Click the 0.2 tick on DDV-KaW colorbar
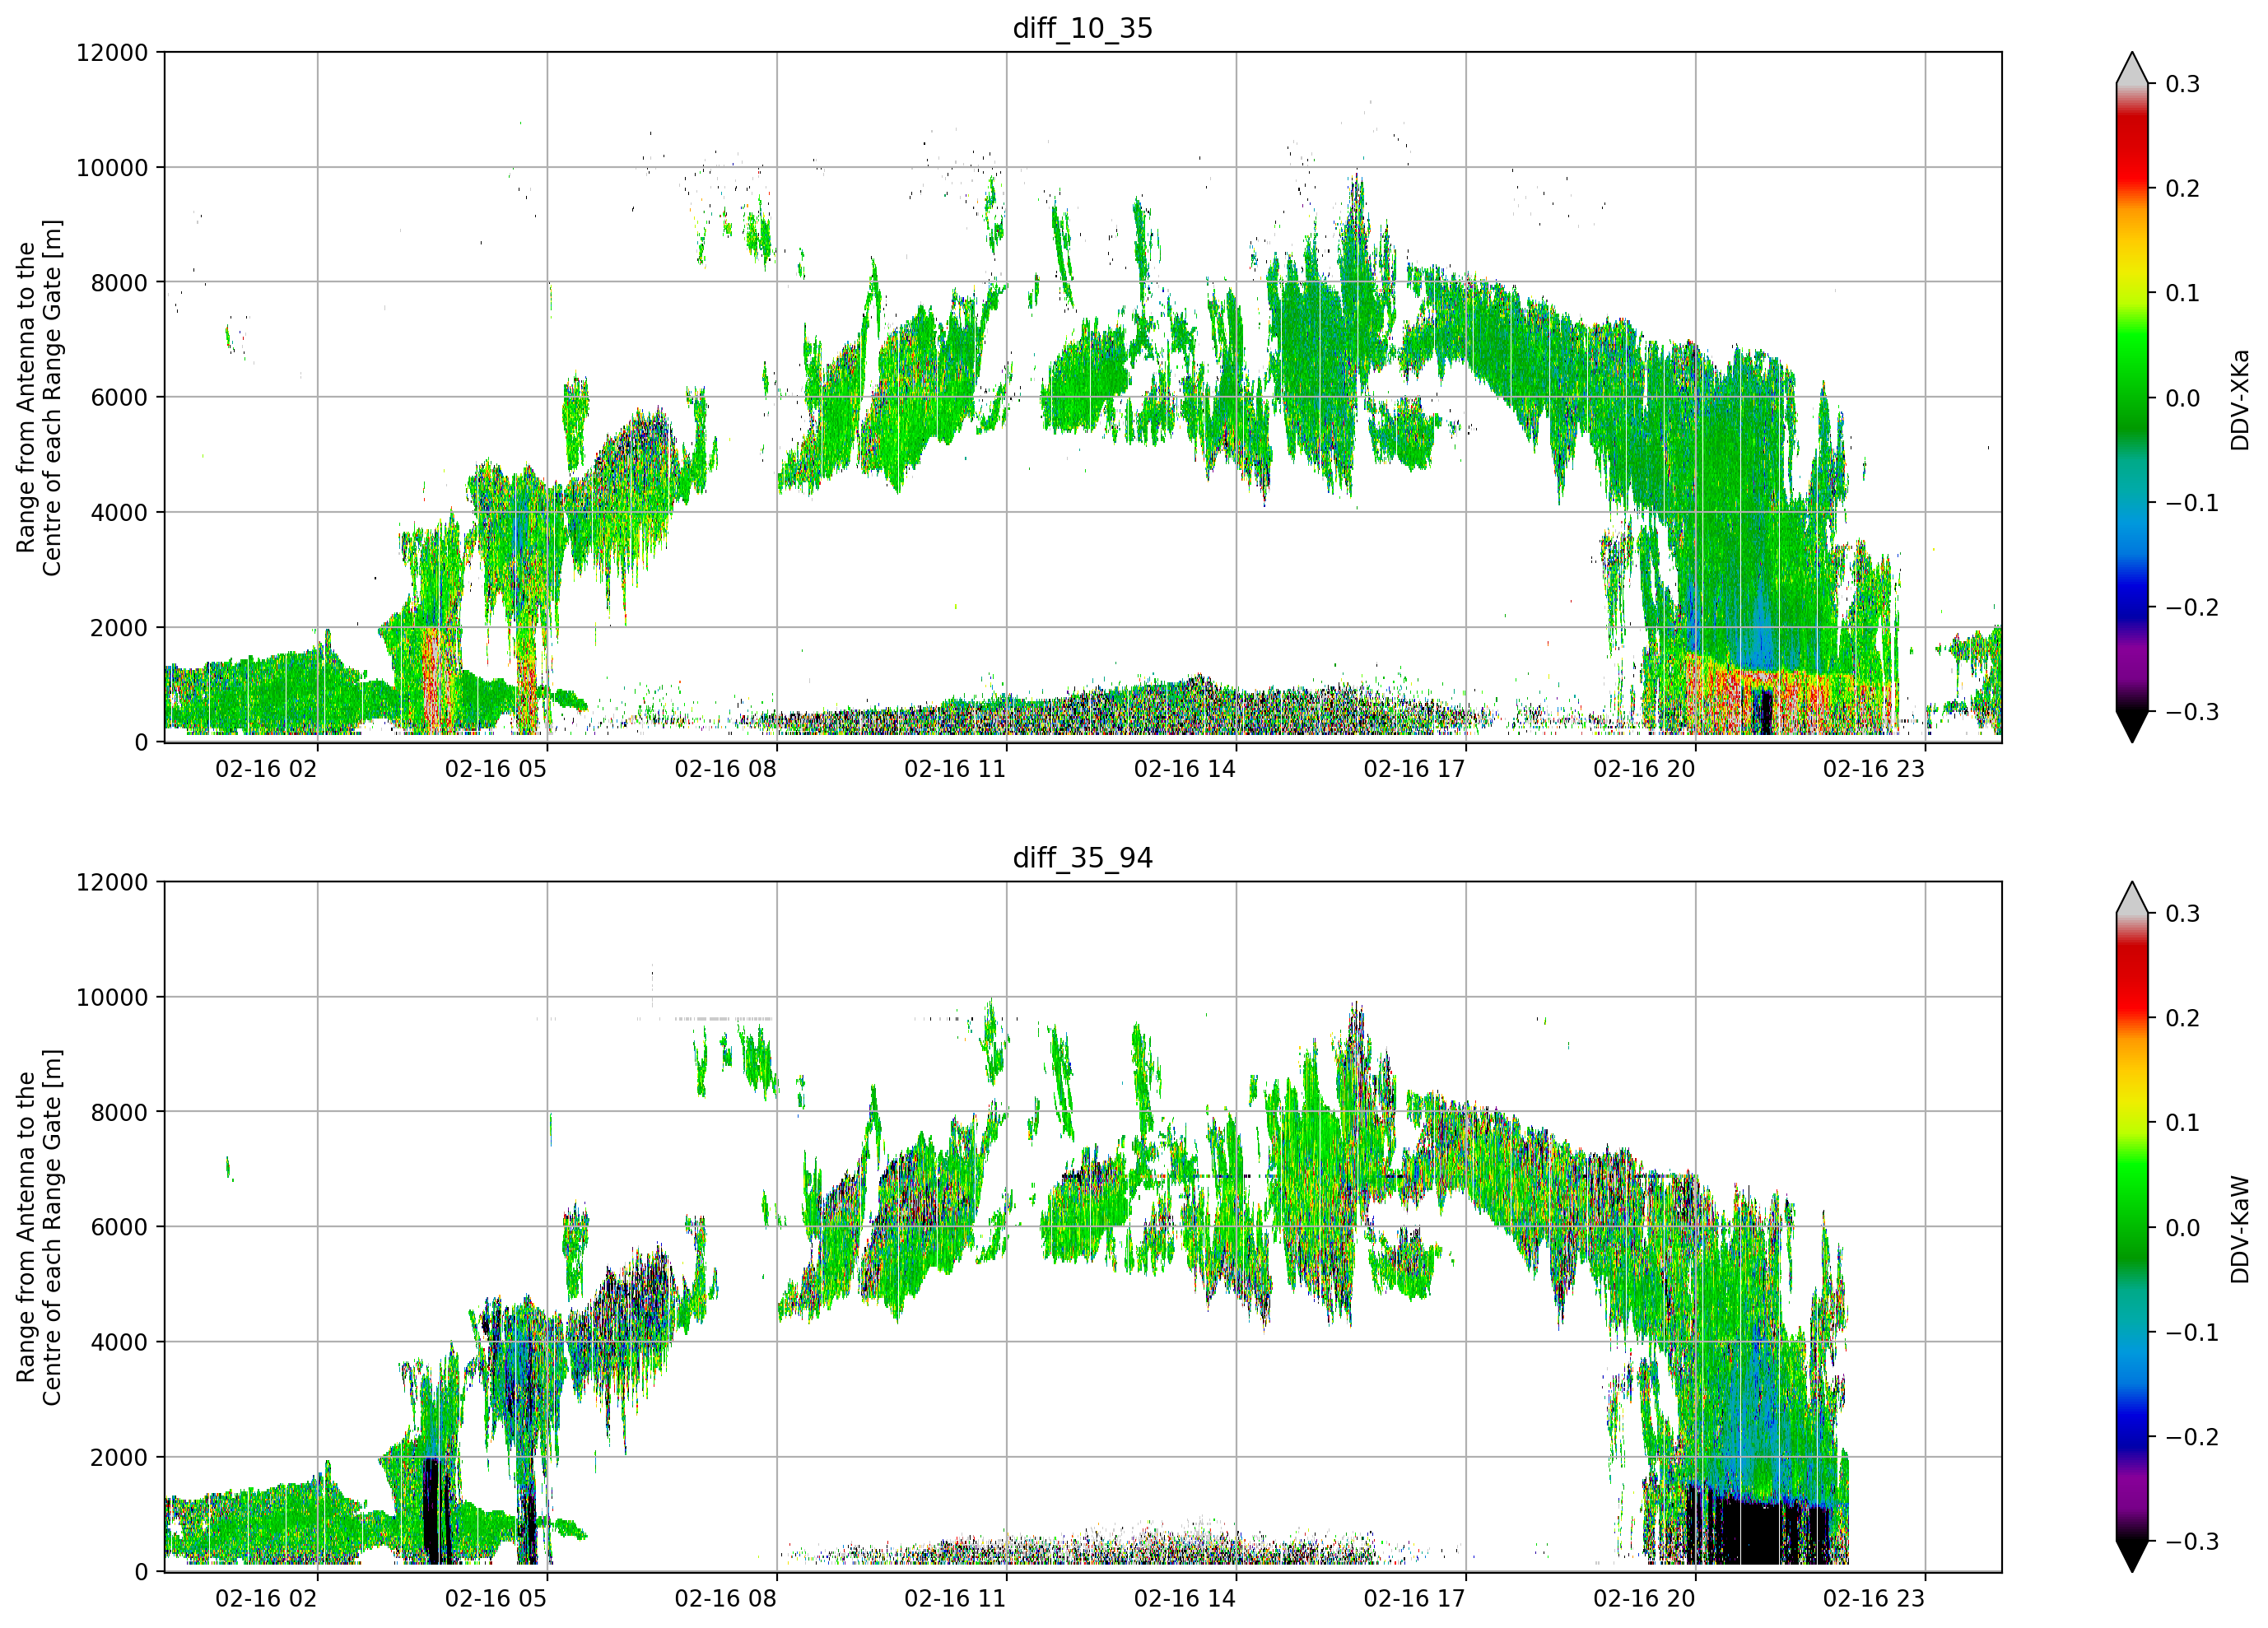The image size is (2268, 1628). [2182, 1018]
